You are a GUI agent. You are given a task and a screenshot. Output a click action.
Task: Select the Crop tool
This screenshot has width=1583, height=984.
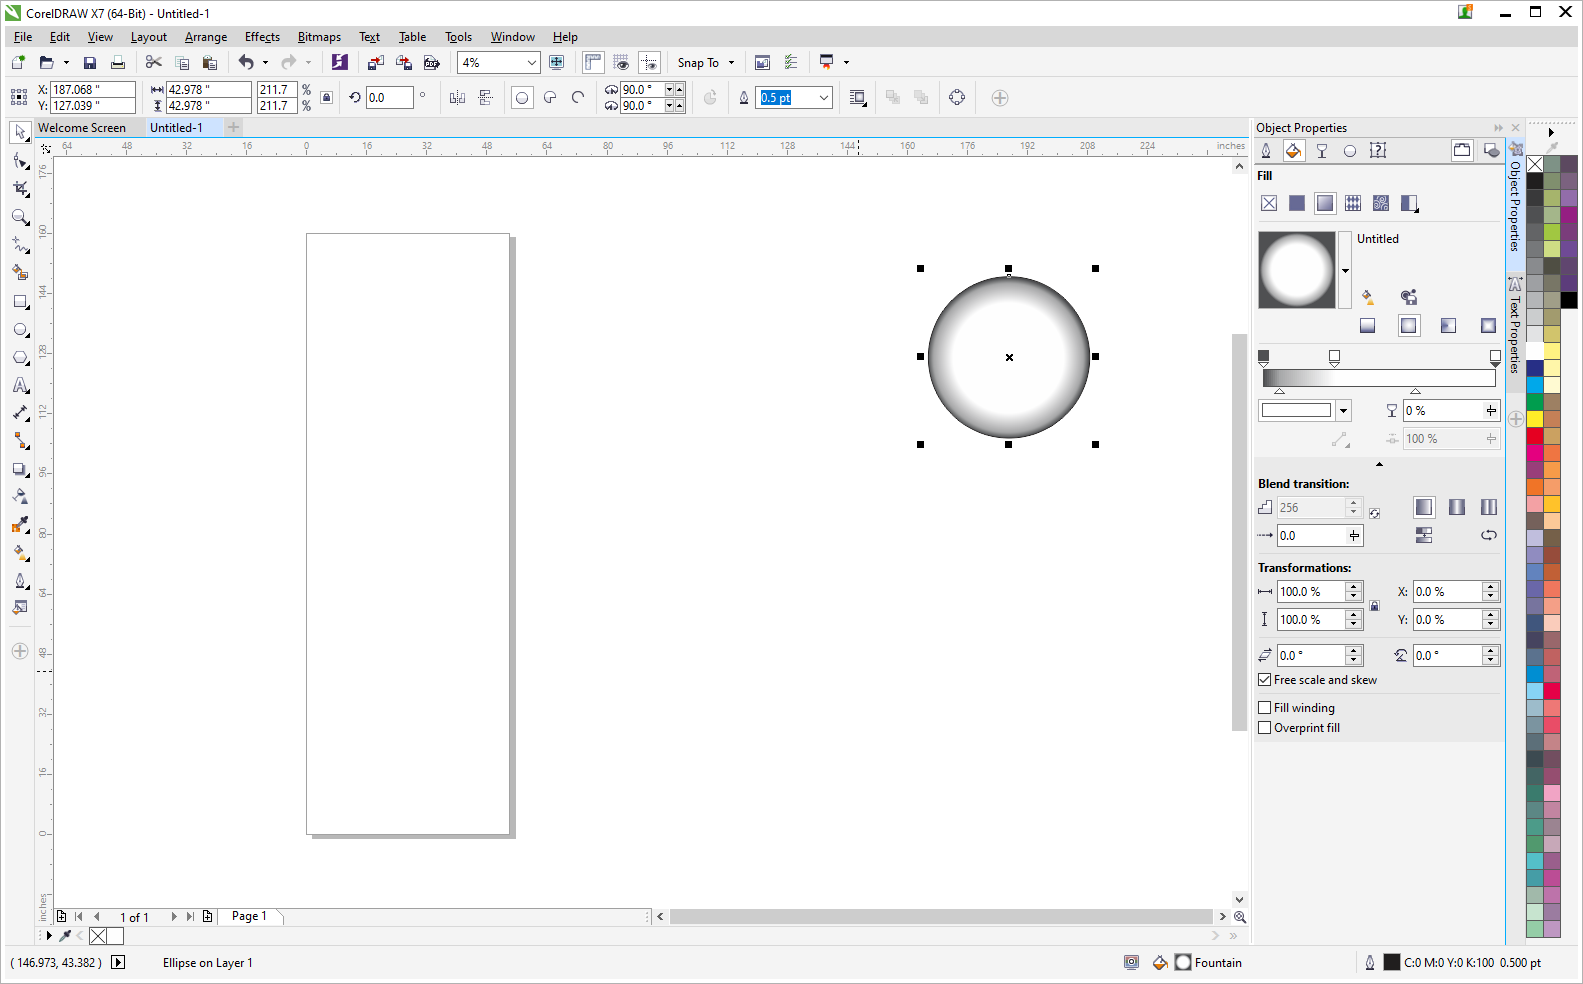(x=20, y=189)
